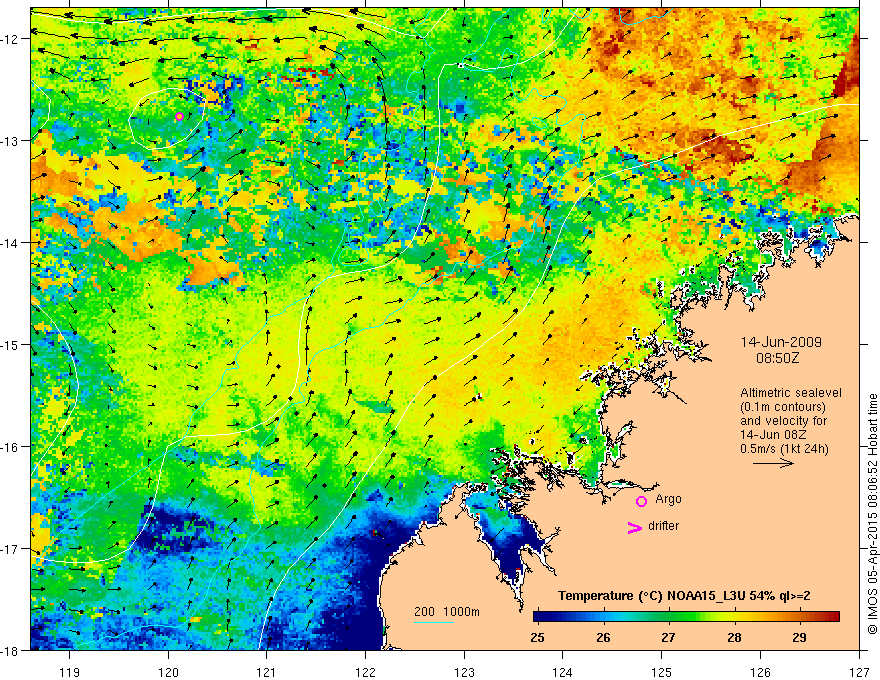880x680 pixels.
Task: Click the longitude label 125
Action: pyautogui.click(x=662, y=672)
